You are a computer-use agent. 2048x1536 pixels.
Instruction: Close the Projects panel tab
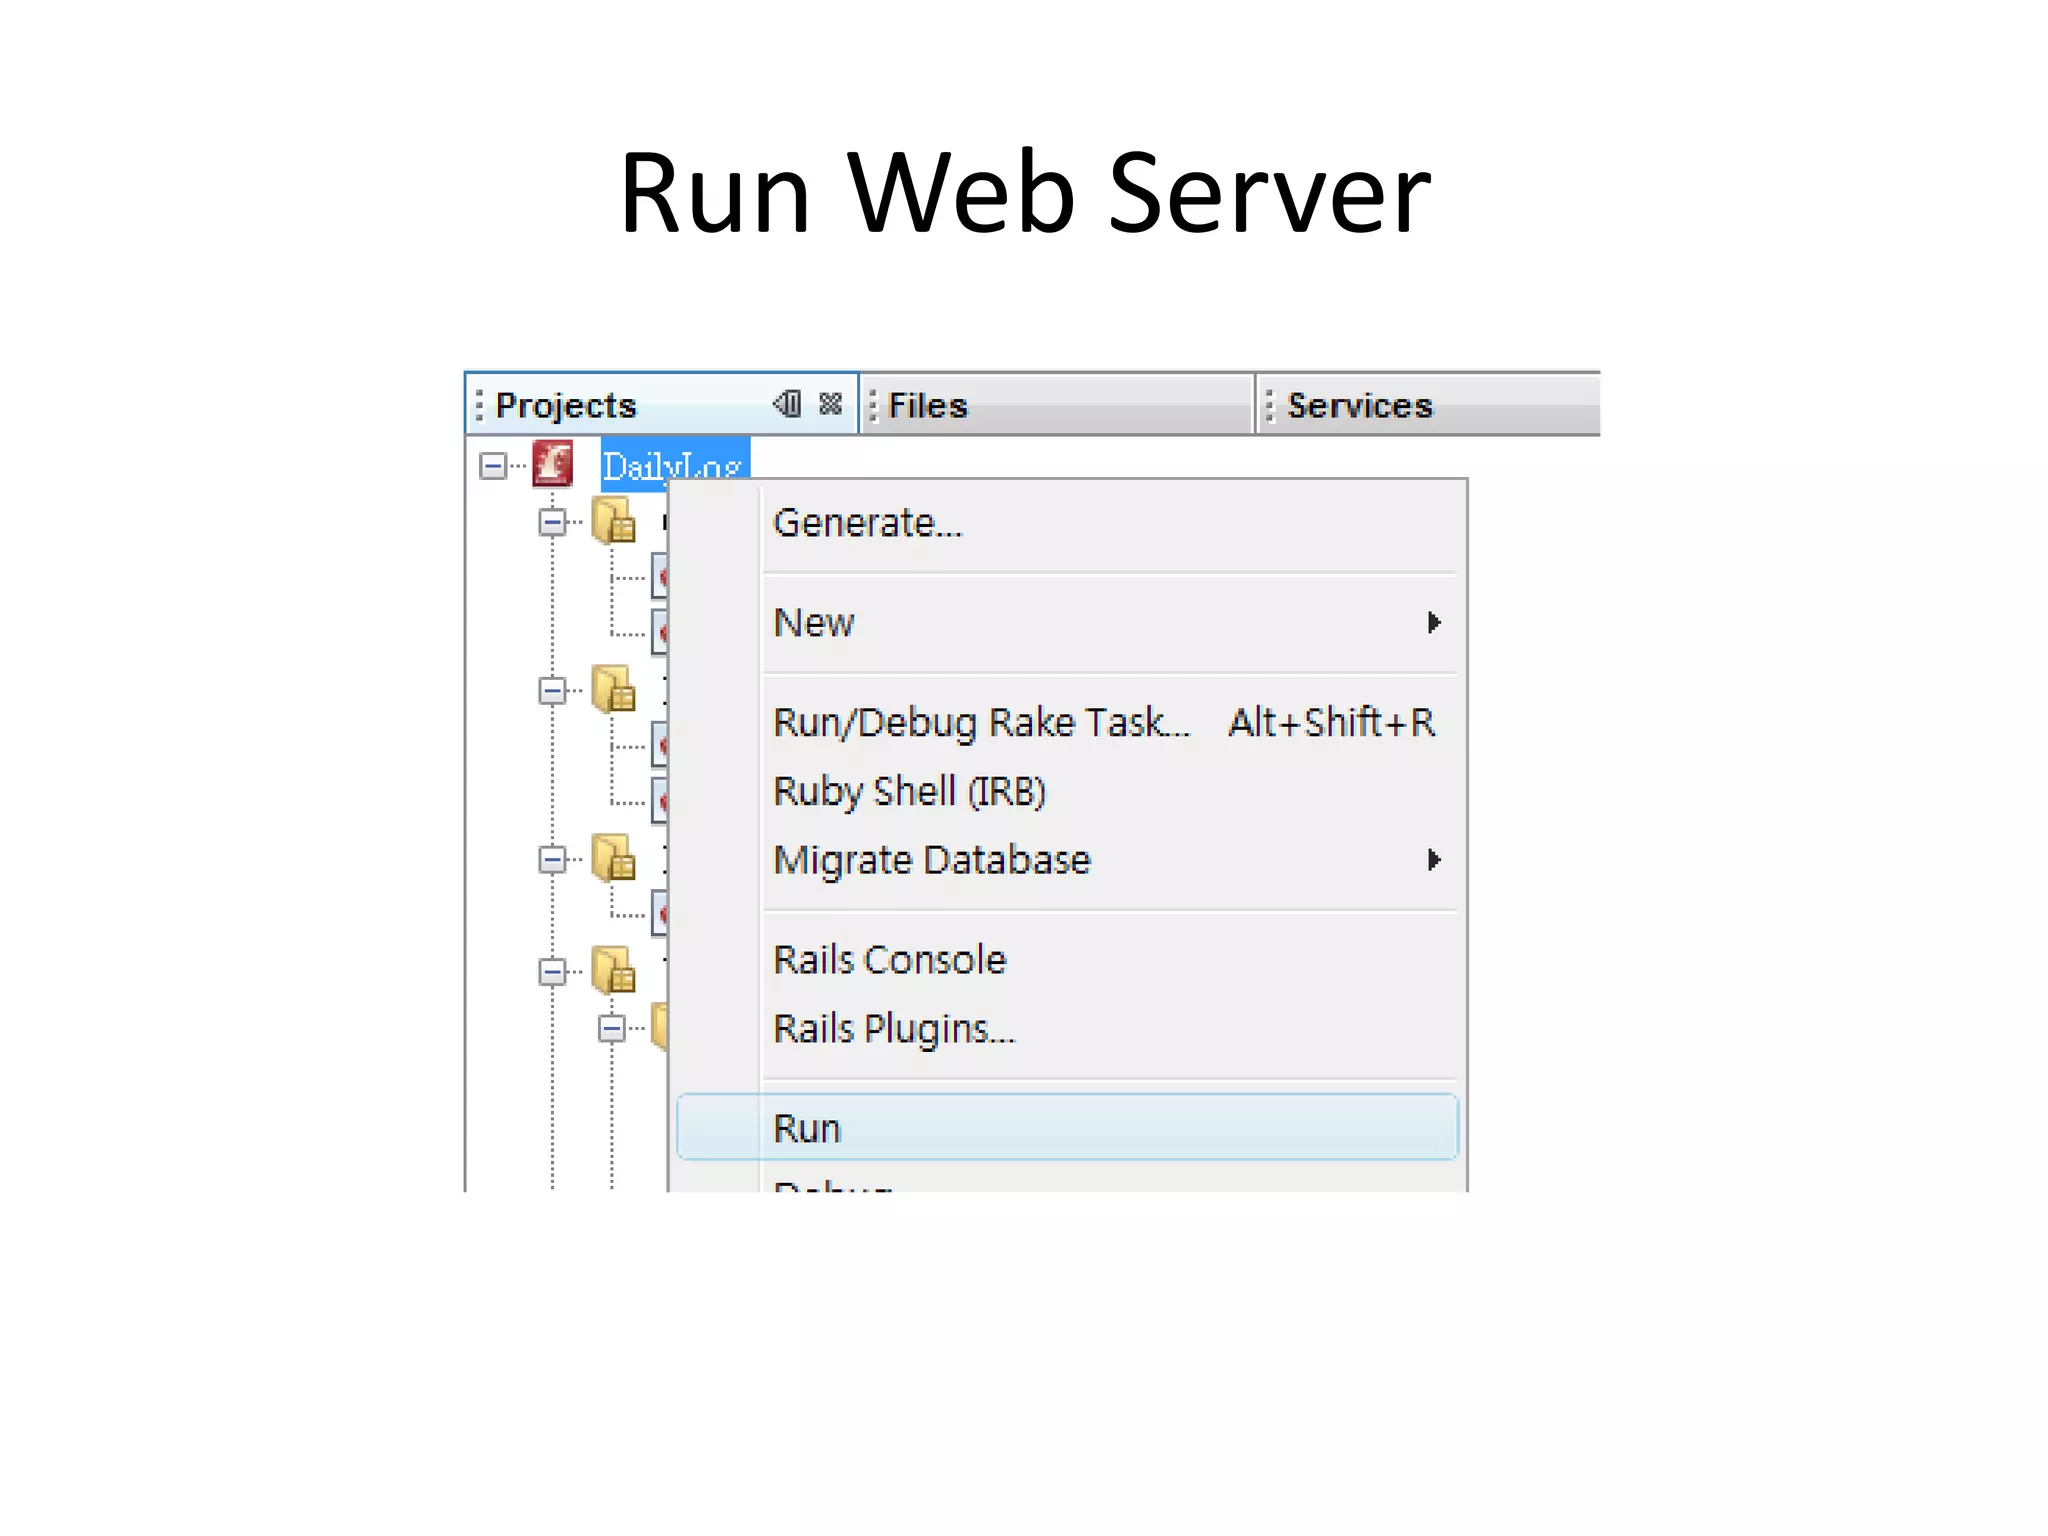tap(830, 404)
